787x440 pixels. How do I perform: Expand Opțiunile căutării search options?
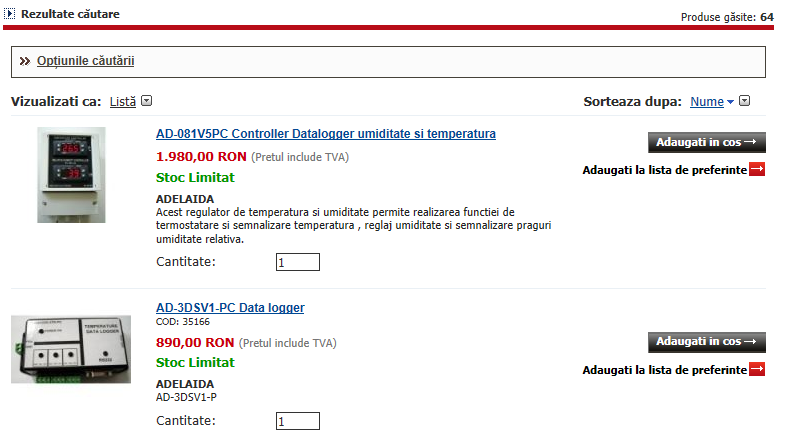(x=85, y=61)
